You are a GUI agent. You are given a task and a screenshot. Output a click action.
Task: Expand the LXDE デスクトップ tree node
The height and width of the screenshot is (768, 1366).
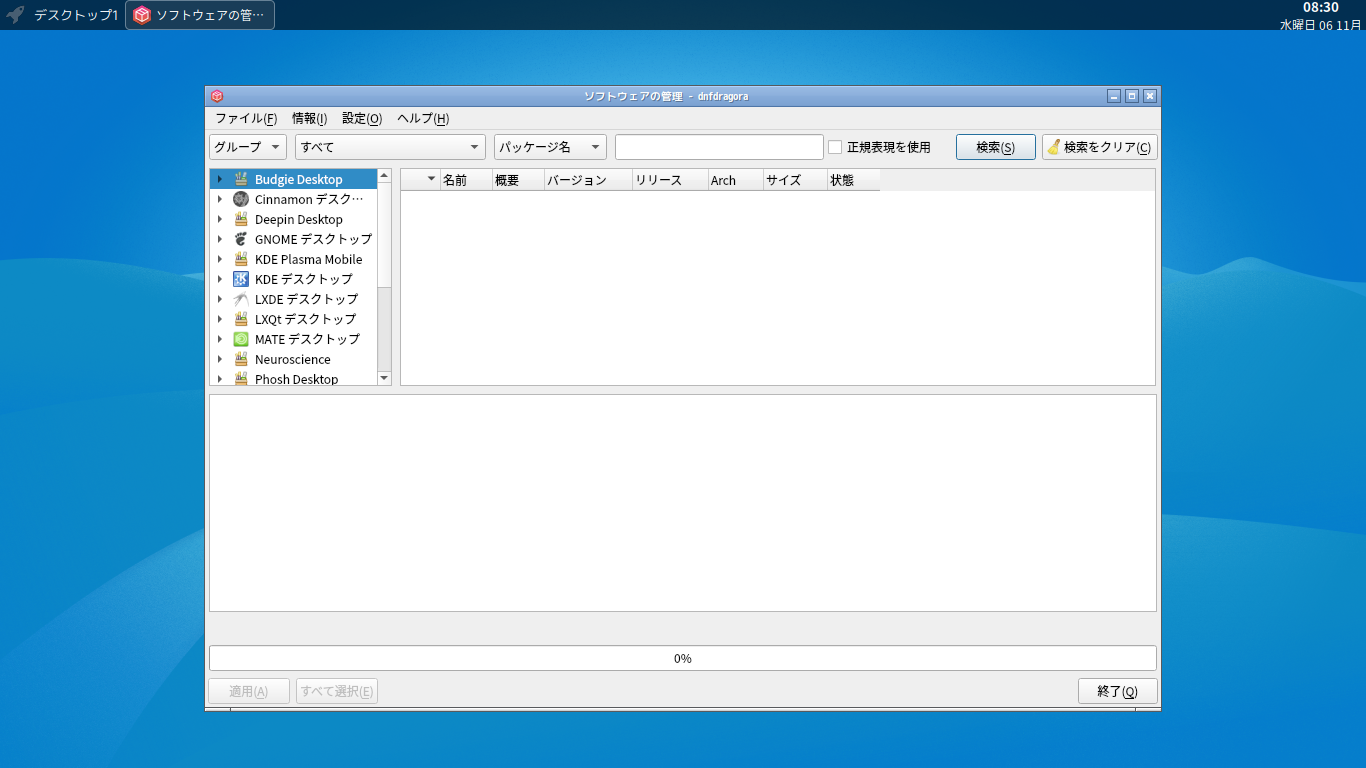pos(220,299)
